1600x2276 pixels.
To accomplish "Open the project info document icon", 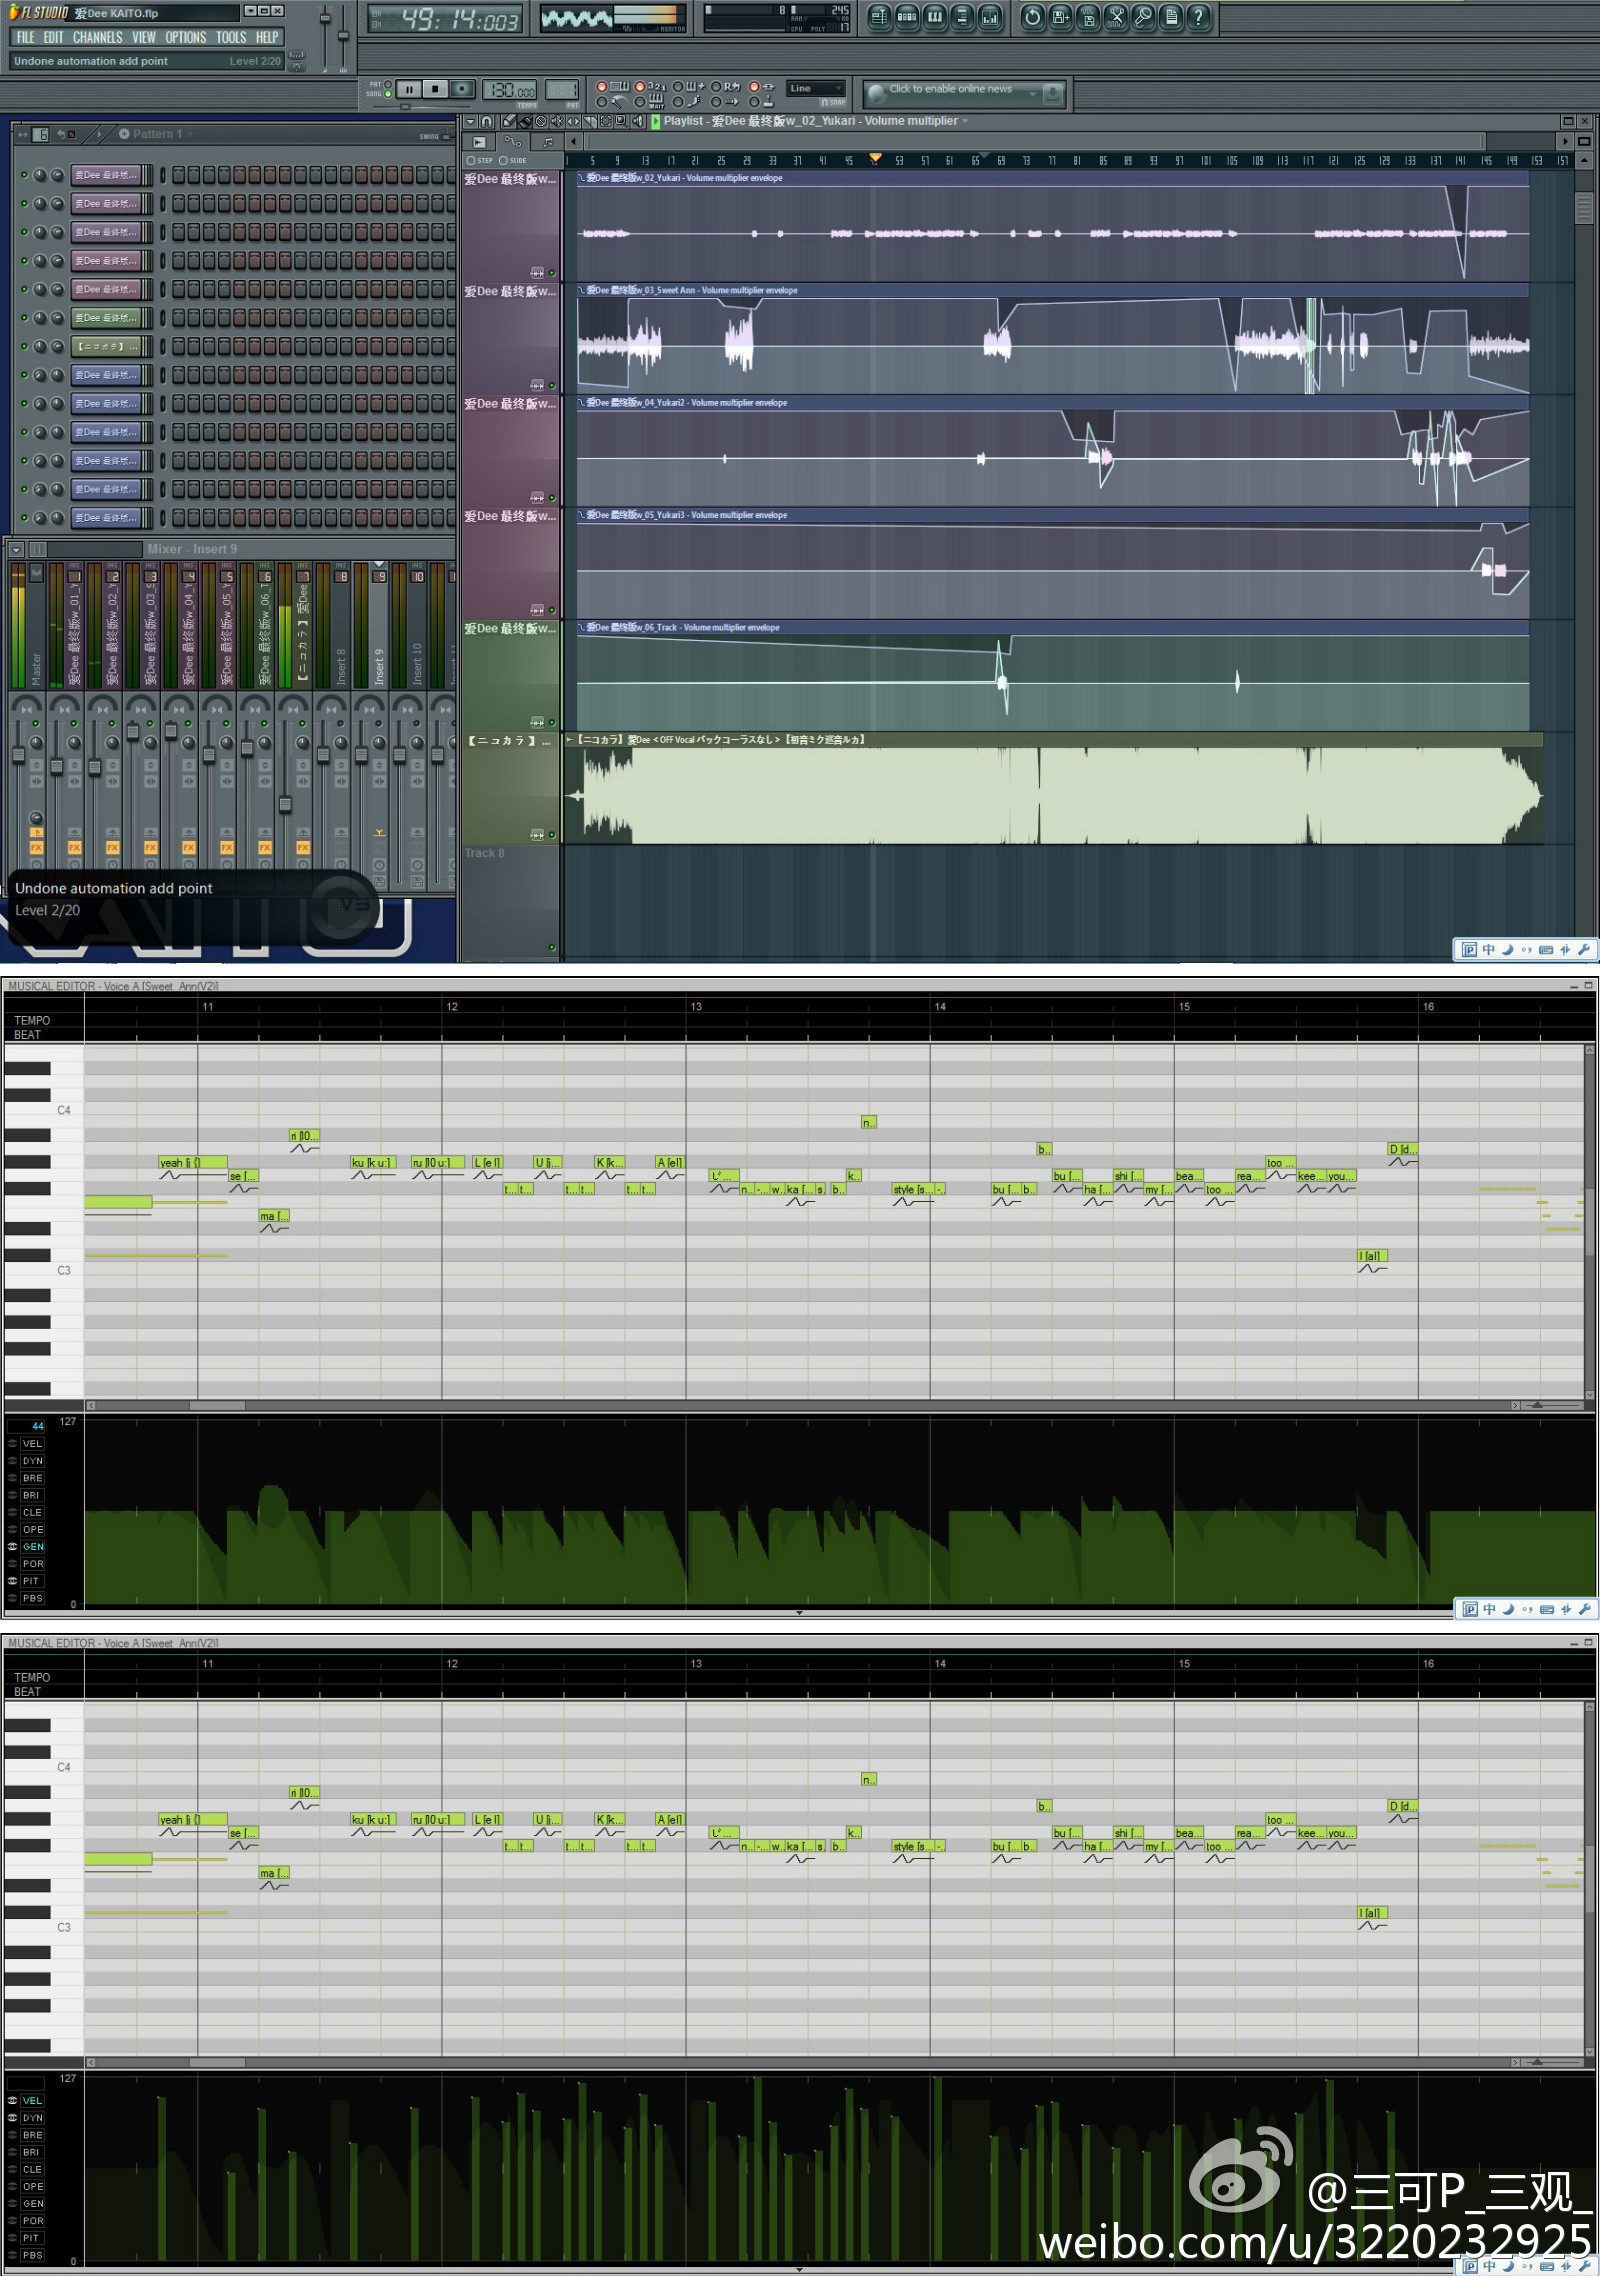I will pyautogui.click(x=1171, y=16).
